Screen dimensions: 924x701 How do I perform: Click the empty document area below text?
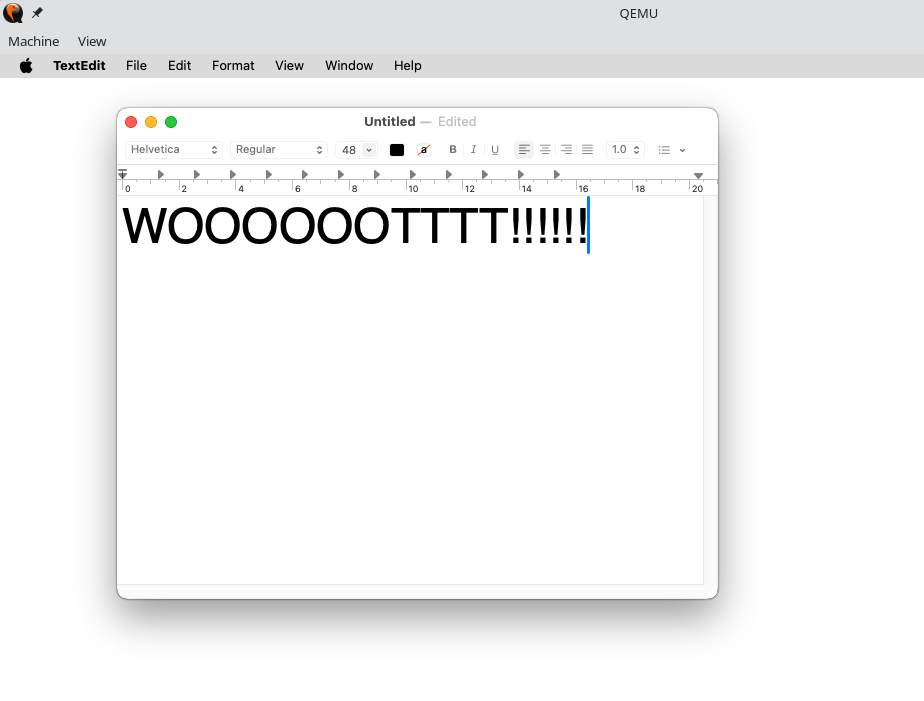point(411,418)
